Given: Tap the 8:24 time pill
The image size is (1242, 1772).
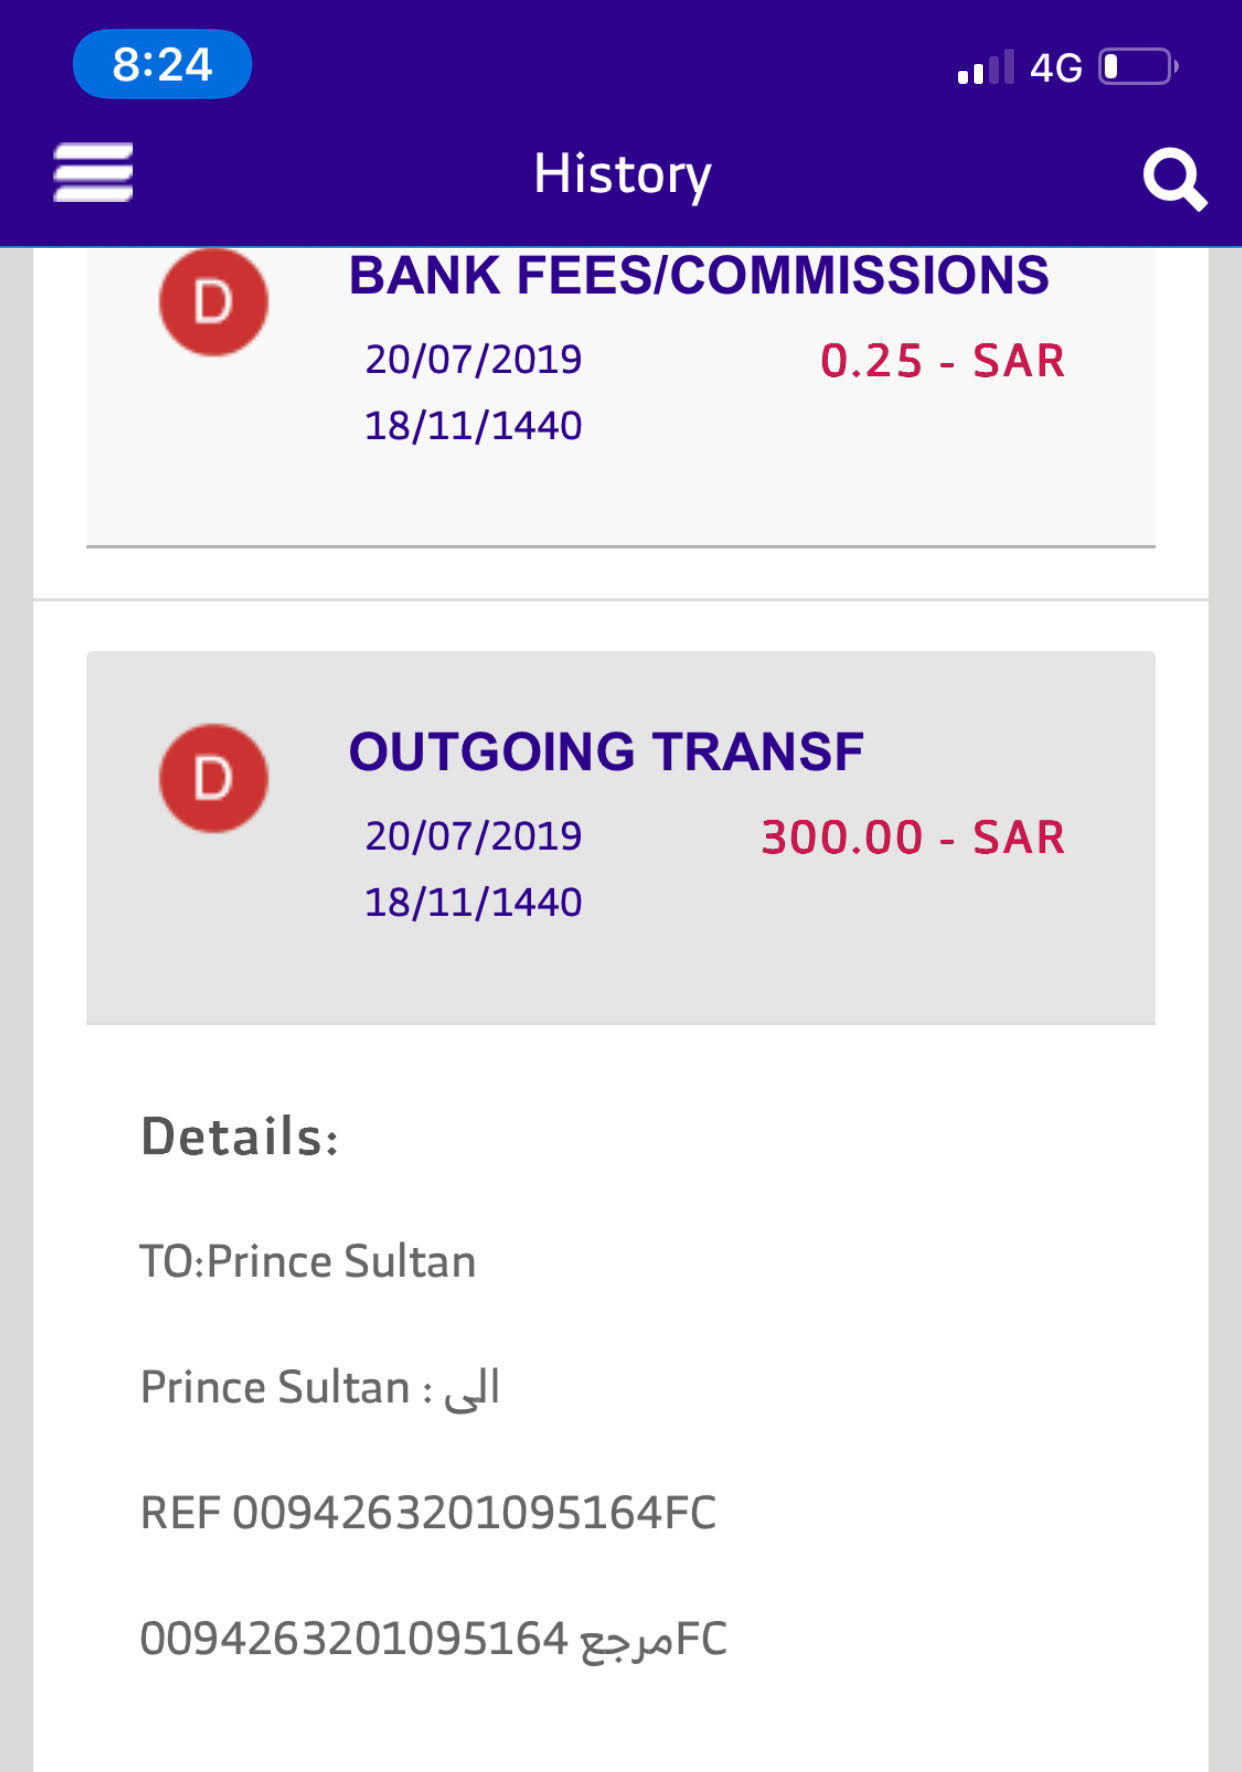Looking at the screenshot, I should [162, 64].
